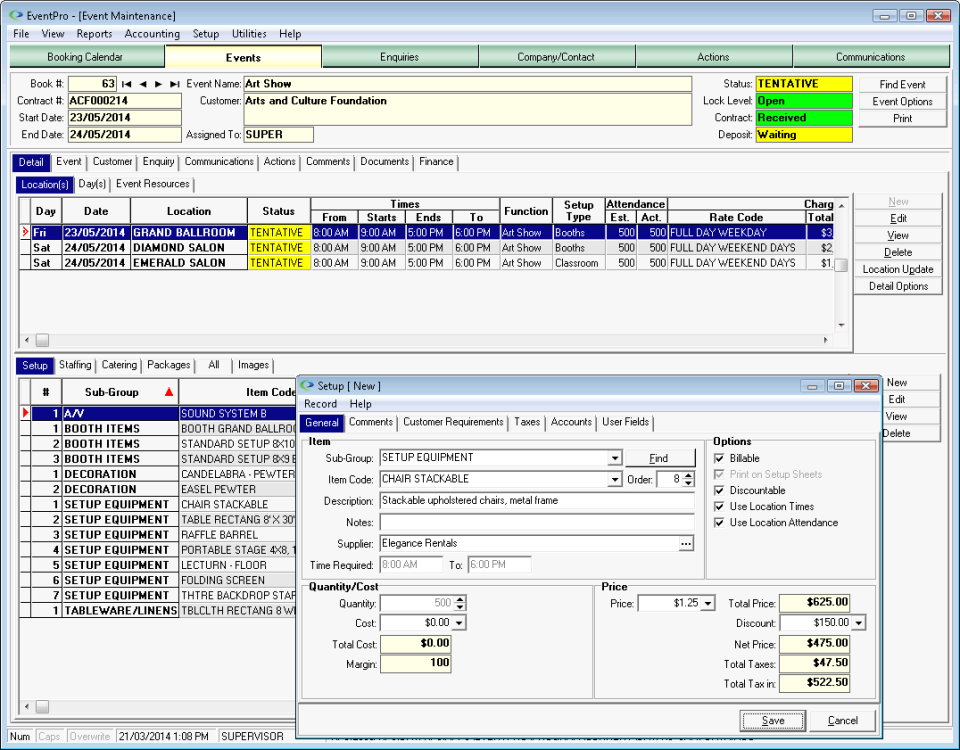Open the Discount dropdown arrow
The width and height of the screenshot is (960, 750).
coord(858,623)
